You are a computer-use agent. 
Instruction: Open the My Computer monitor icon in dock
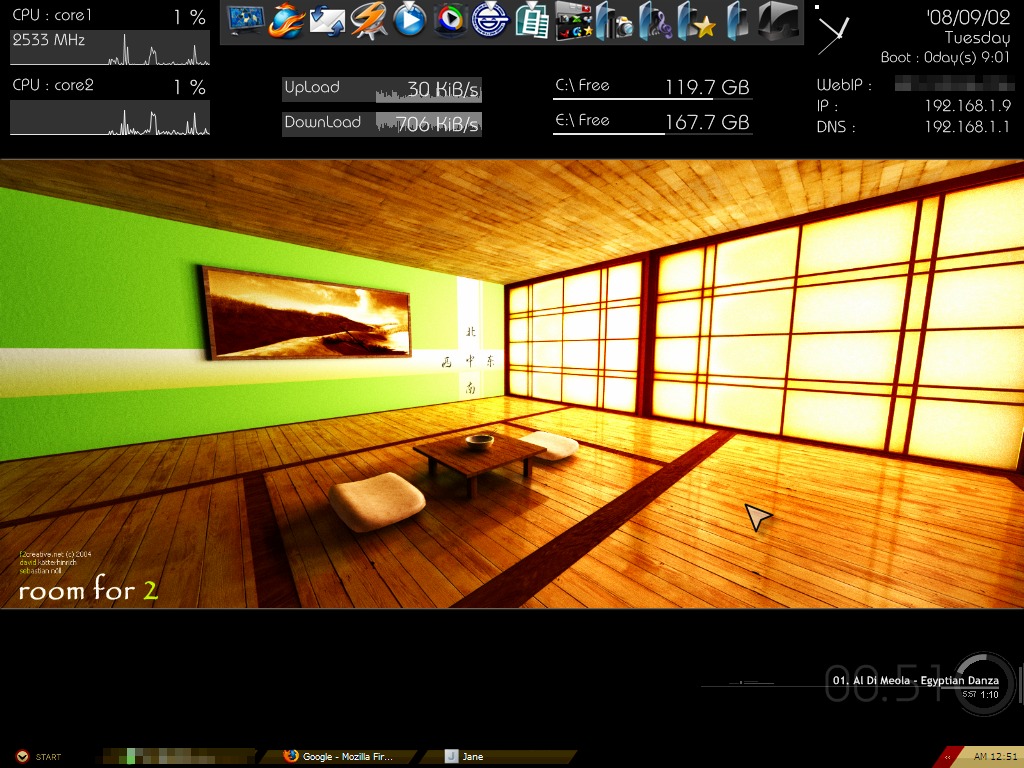pos(245,20)
